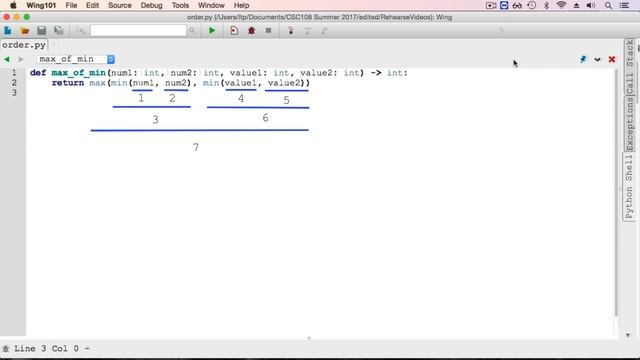Open the Window menu
This screenshot has height=360, width=640.
coord(211,5)
